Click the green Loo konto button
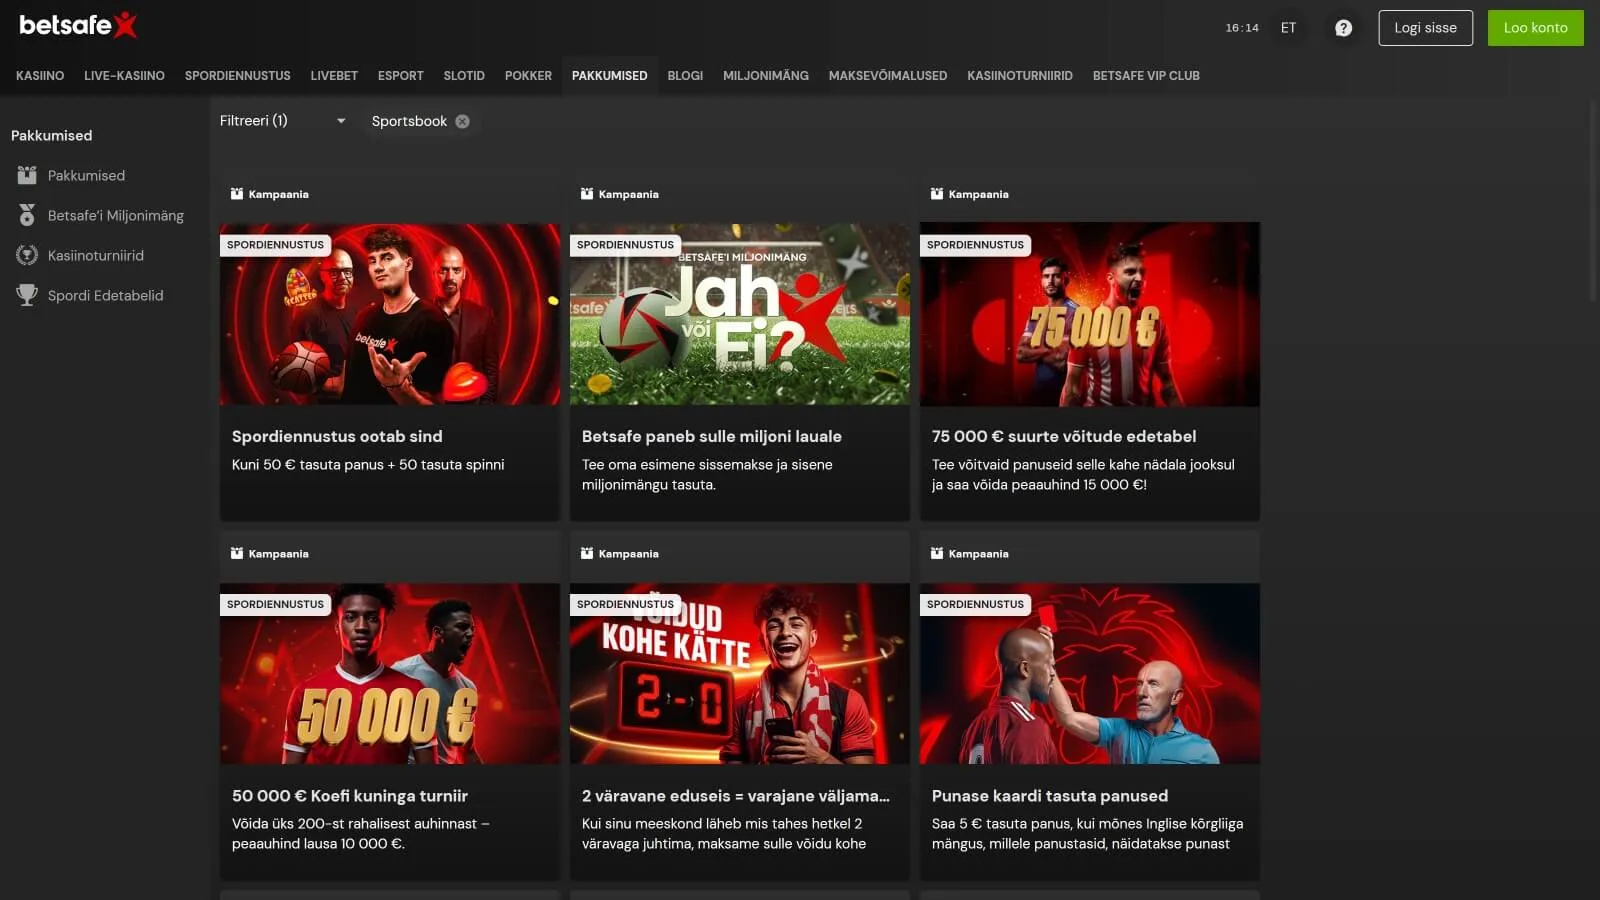This screenshot has height=900, width=1600. (x=1535, y=28)
